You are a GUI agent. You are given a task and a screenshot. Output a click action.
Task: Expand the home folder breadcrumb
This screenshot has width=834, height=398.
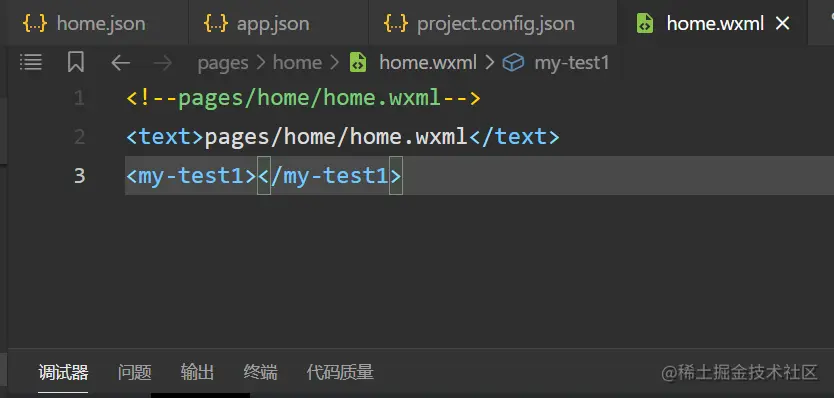[x=297, y=63]
